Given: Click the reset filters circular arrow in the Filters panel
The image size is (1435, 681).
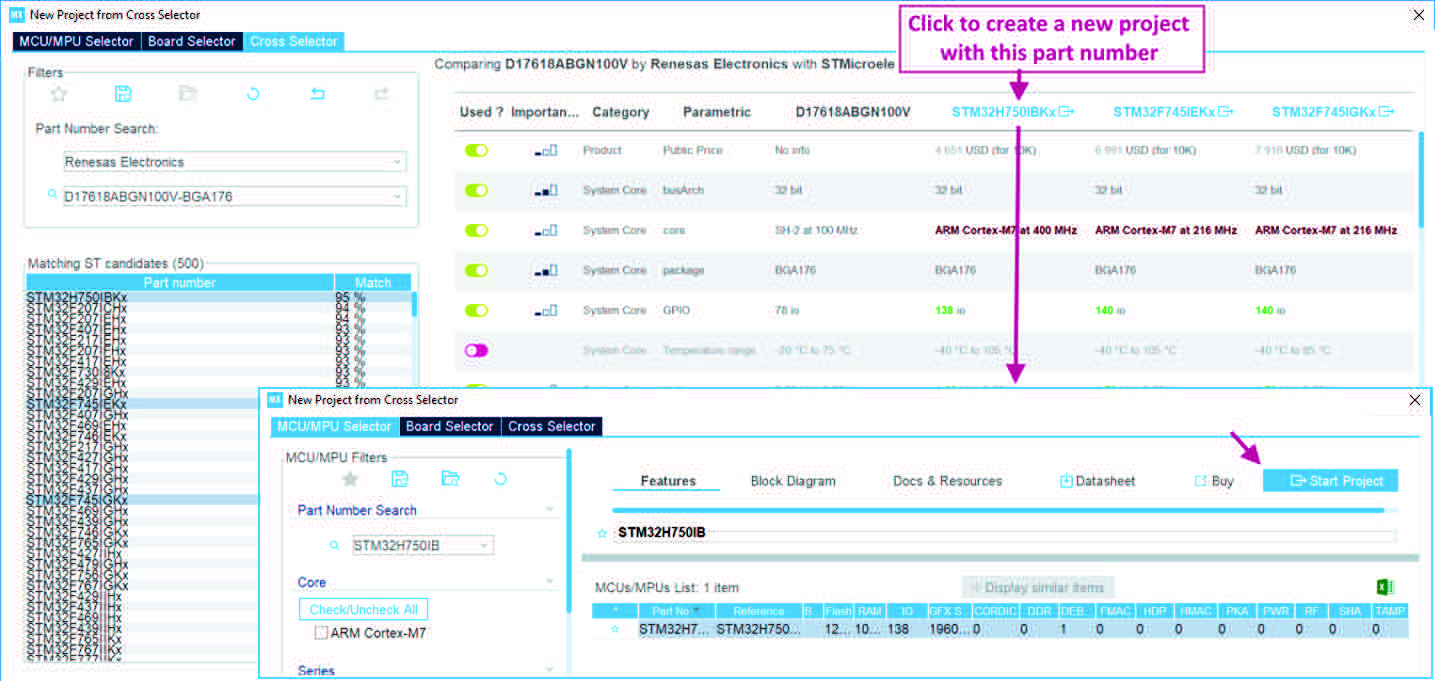Looking at the screenshot, I should click(x=253, y=94).
